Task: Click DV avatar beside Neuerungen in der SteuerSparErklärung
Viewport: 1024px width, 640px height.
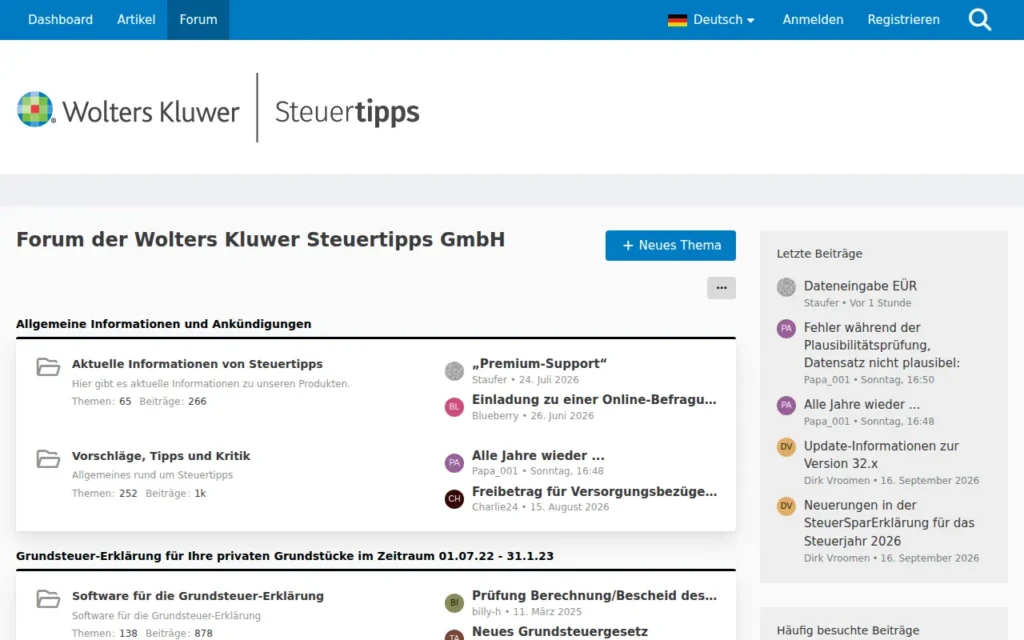Action: [786, 506]
